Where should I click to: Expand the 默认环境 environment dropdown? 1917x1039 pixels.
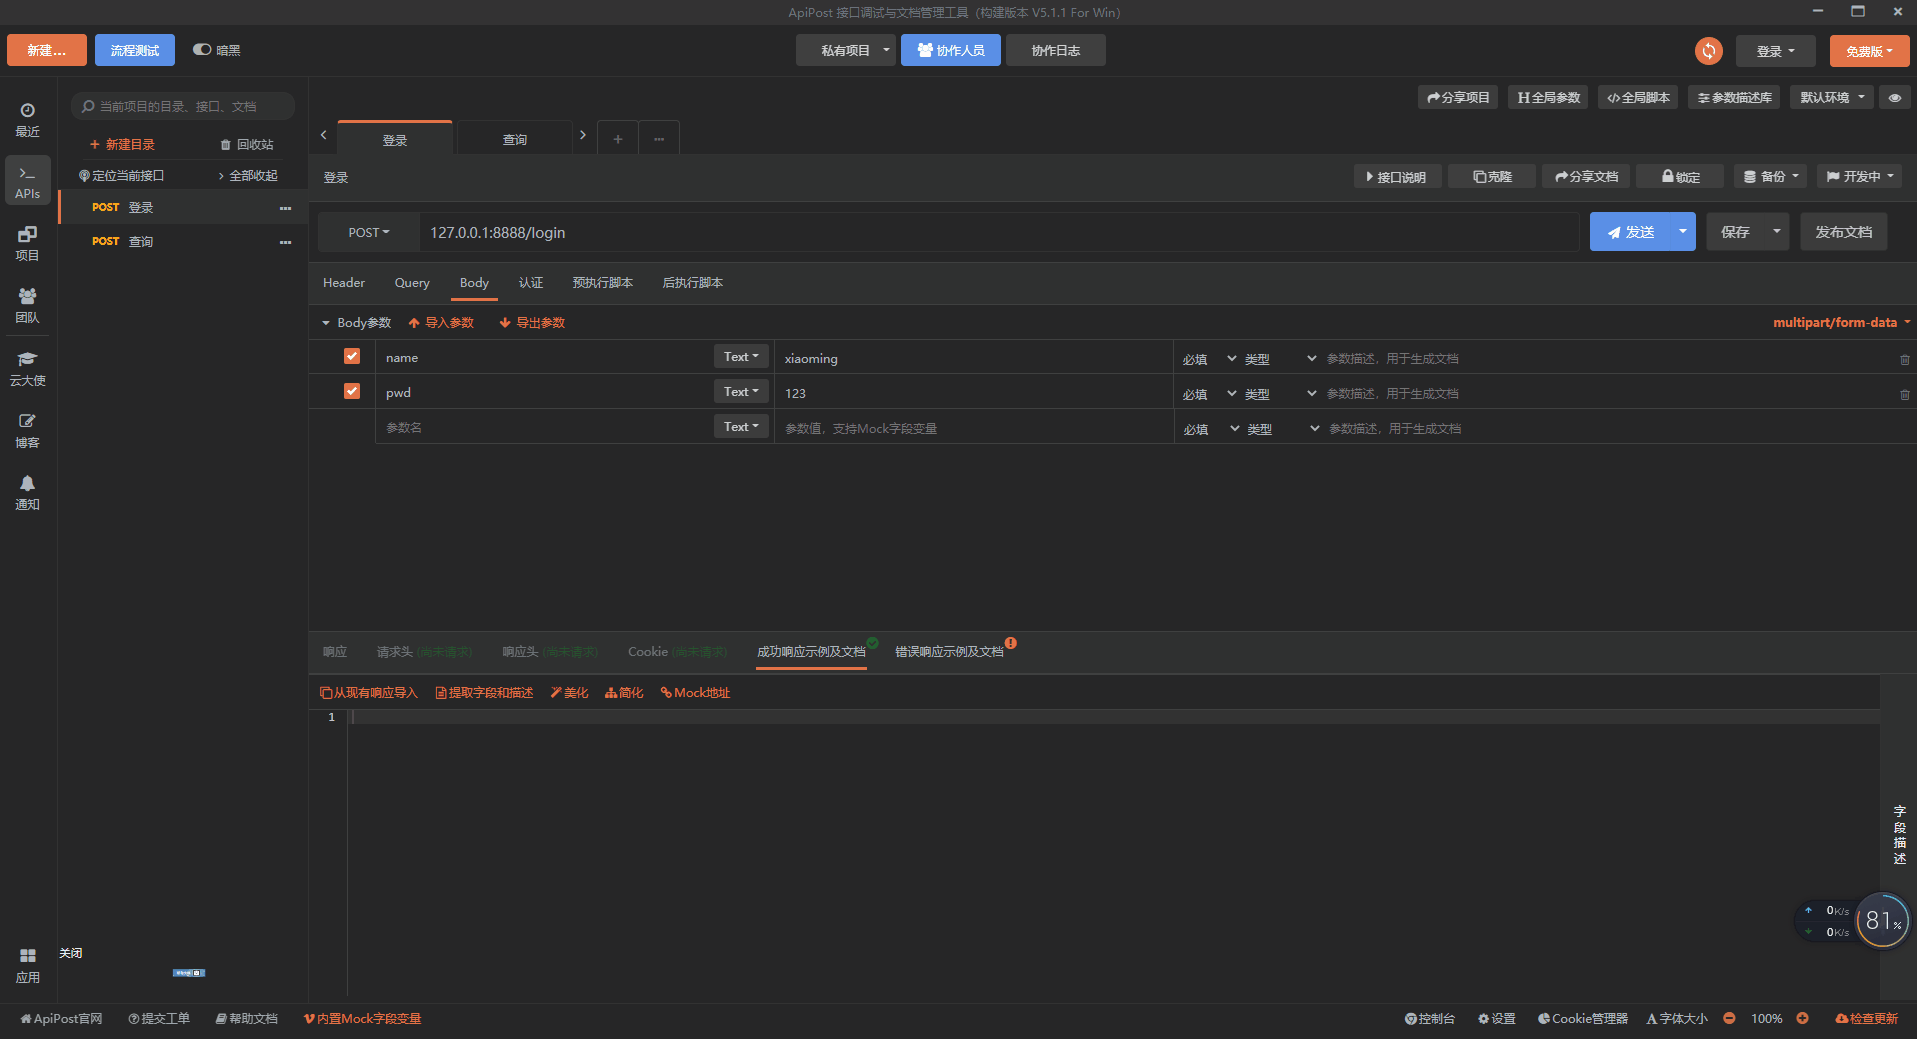1832,98
